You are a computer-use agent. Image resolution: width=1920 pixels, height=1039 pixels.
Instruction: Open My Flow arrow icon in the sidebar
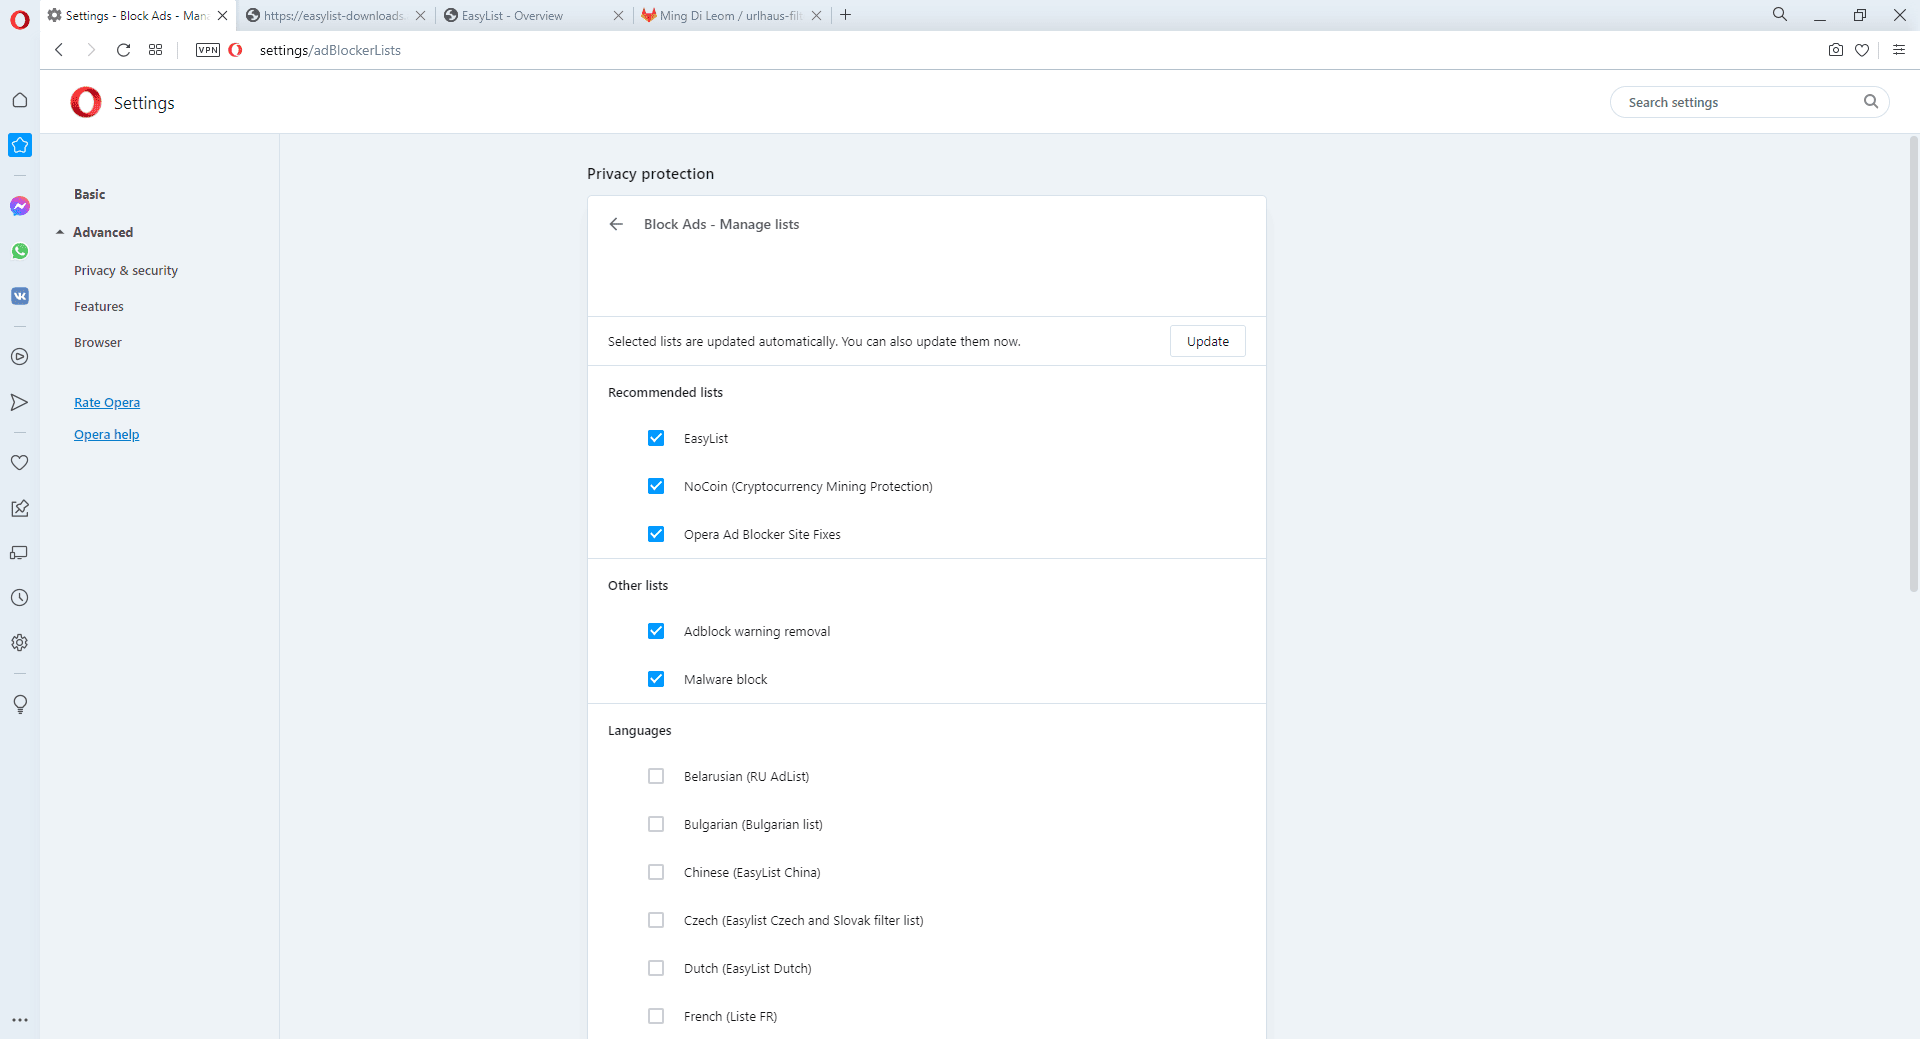pyautogui.click(x=20, y=402)
